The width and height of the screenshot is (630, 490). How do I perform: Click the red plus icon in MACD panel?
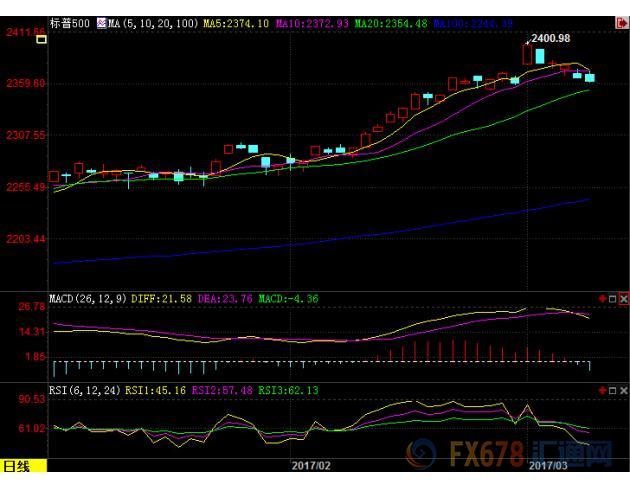point(602,298)
